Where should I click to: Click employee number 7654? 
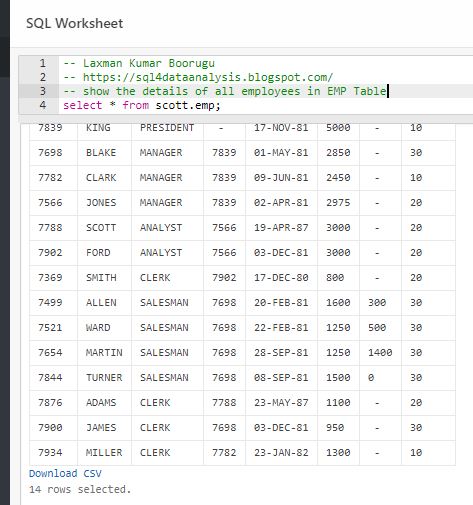(x=50, y=353)
